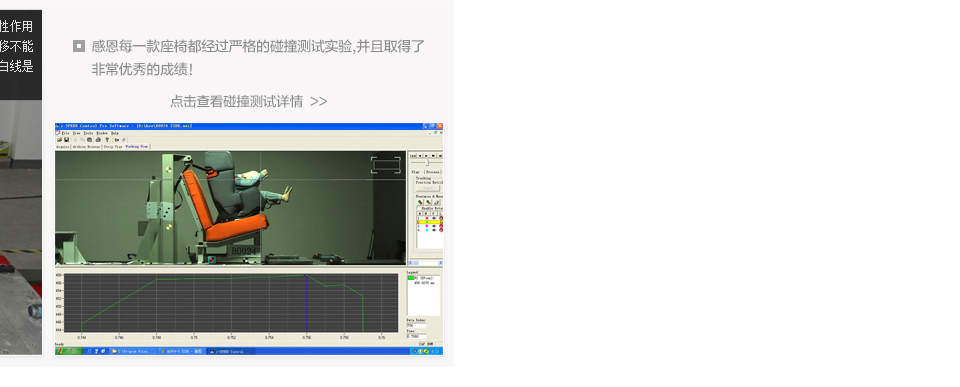The image size is (960, 387).
Task: Click the Save disk toolbar icon
Action: (67, 140)
